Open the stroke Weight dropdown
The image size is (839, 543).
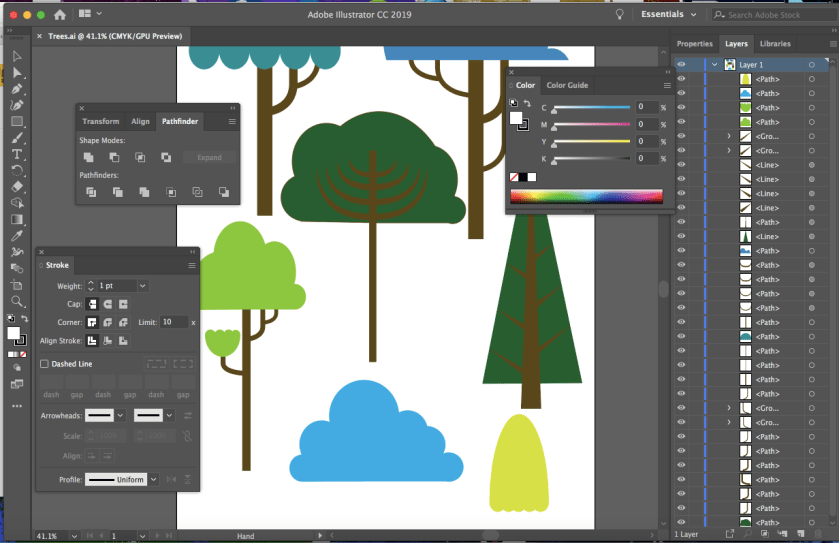[x=142, y=286]
